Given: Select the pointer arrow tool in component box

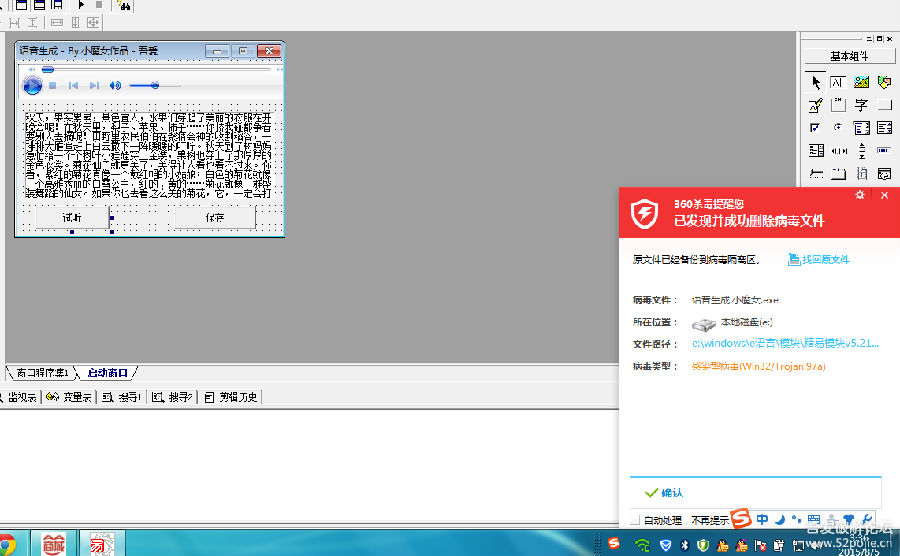Looking at the screenshot, I should [816, 82].
